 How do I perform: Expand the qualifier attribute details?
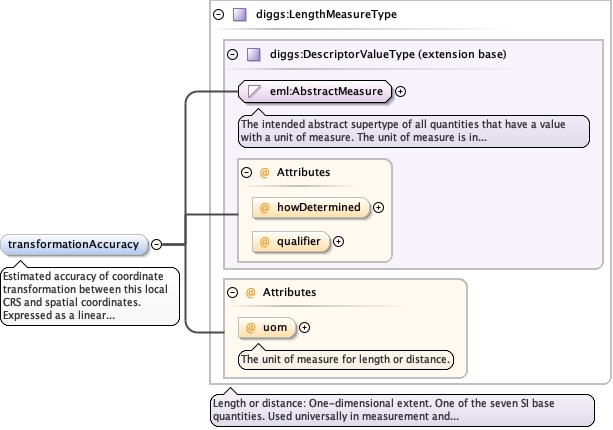338,241
